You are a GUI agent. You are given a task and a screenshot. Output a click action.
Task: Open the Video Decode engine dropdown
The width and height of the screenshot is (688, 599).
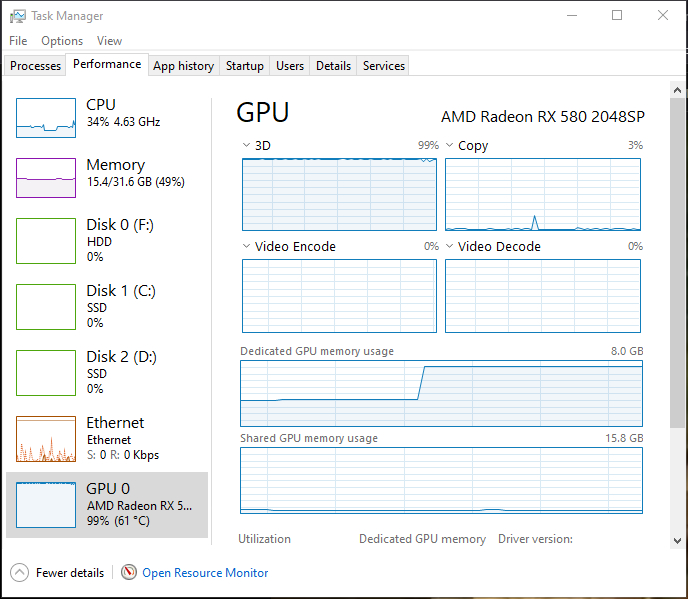pyautogui.click(x=449, y=246)
